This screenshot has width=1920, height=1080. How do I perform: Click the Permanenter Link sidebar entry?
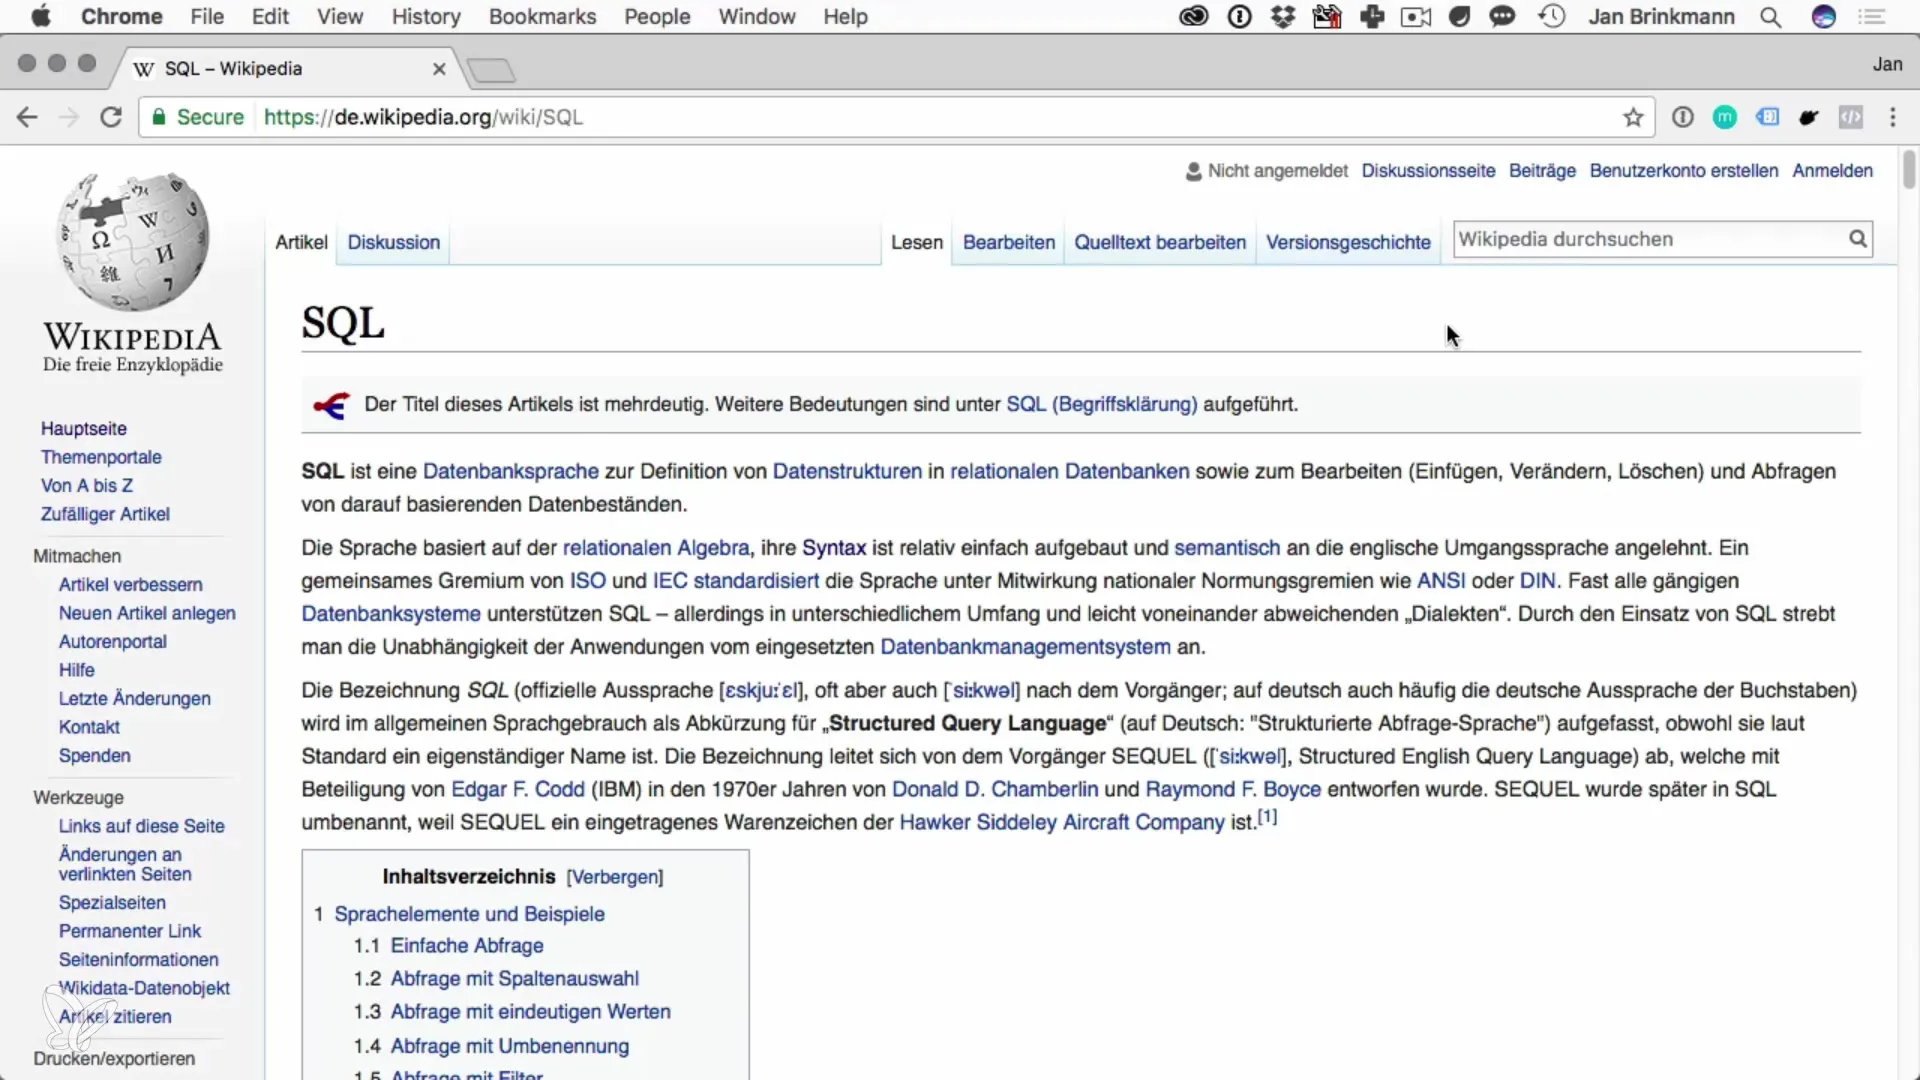point(130,931)
